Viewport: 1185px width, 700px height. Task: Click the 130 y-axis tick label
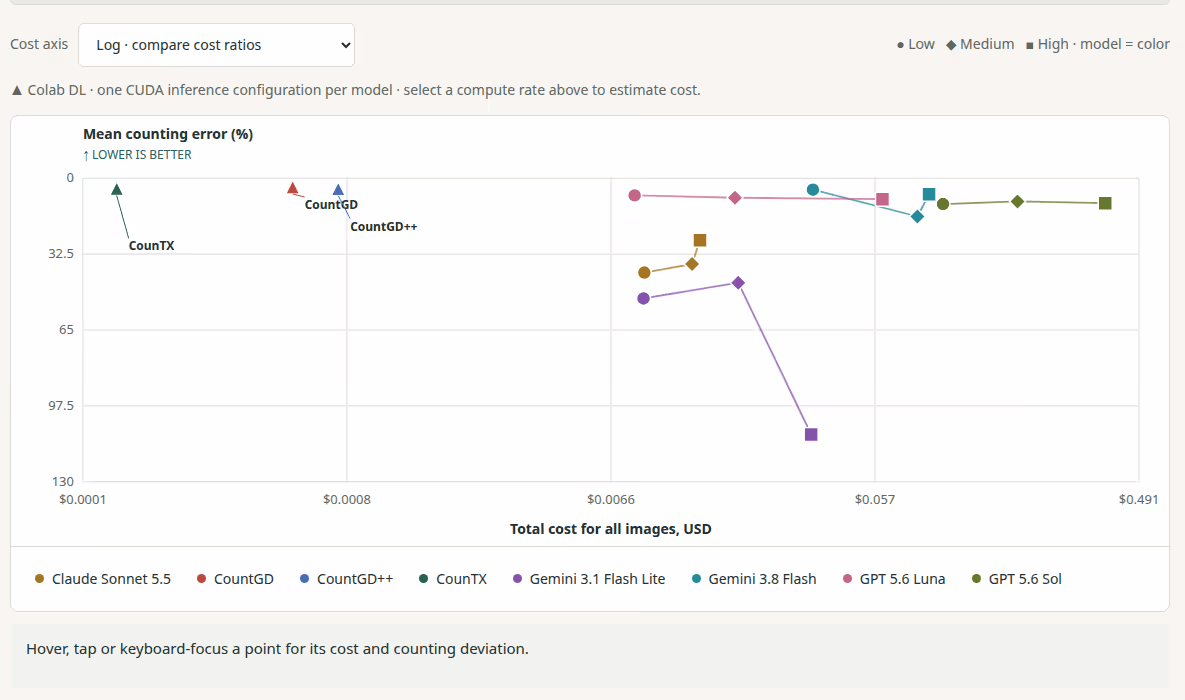(63, 482)
